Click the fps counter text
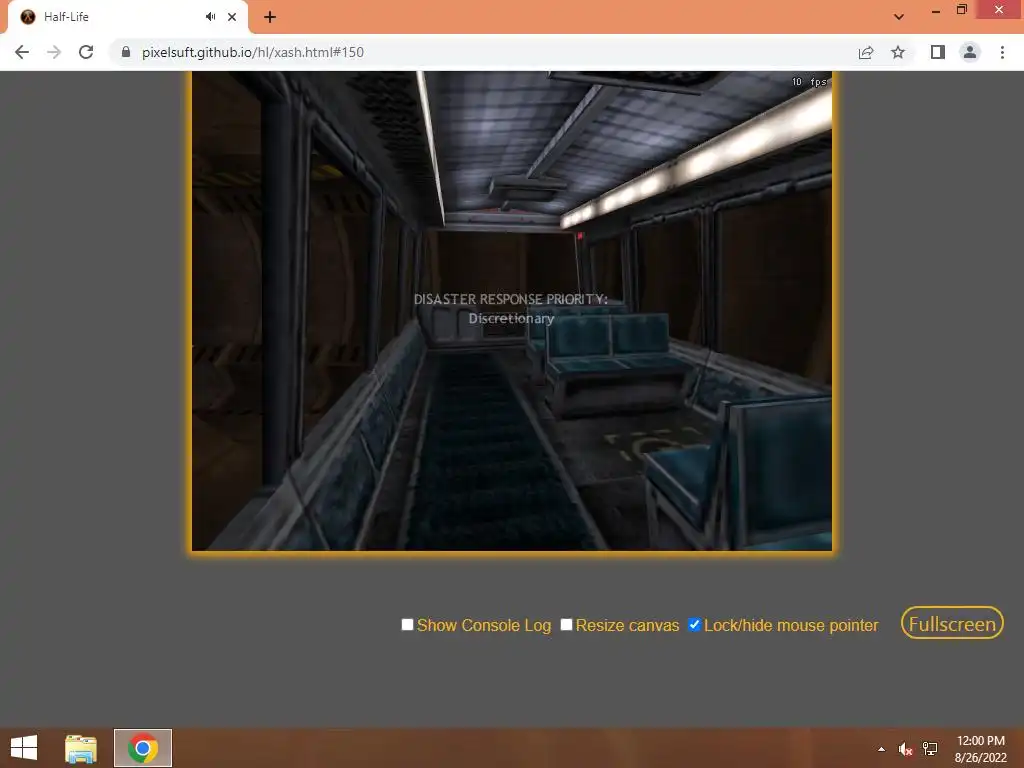Image resolution: width=1024 pixels, height=768 pixels. point(809,82)
